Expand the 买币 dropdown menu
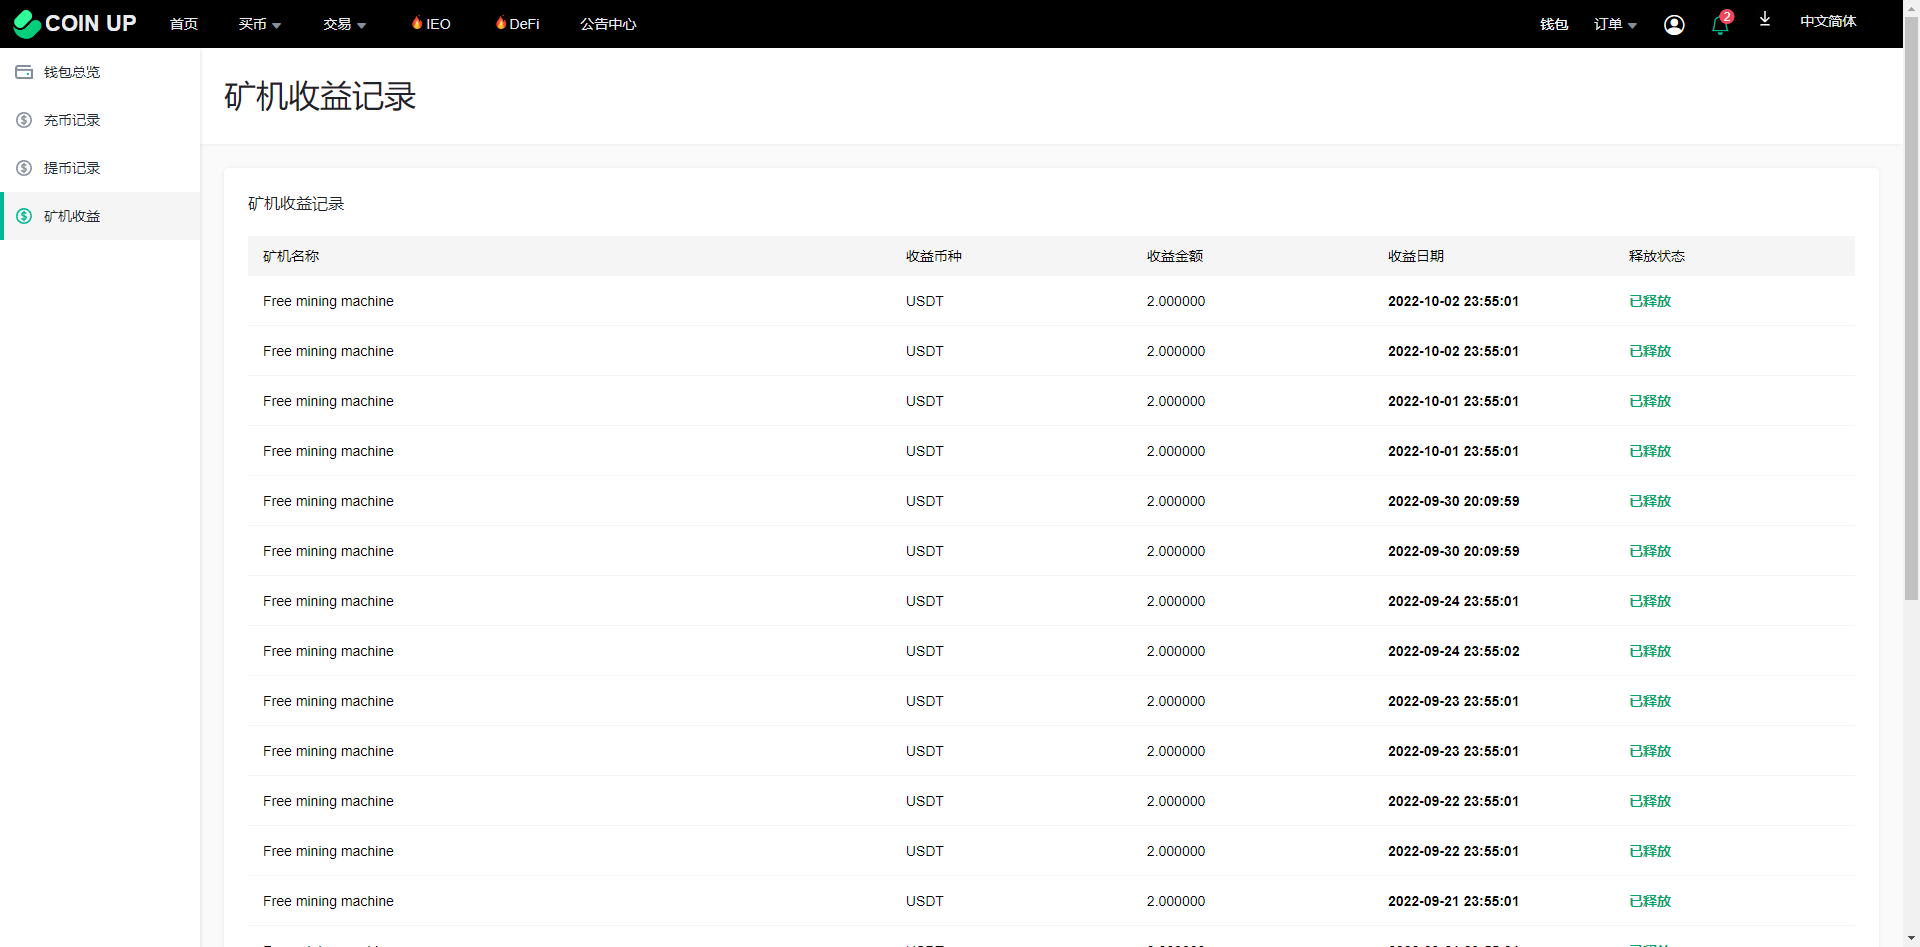The height and width of the screenshot is (947, 1920). (259, 24)
